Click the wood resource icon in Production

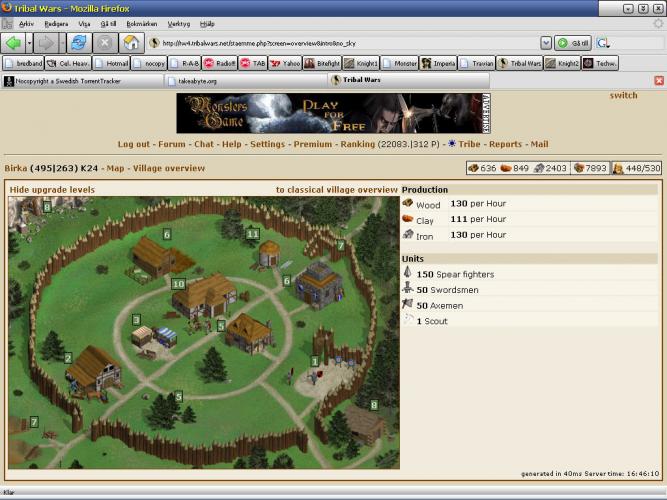click(408, 204)
